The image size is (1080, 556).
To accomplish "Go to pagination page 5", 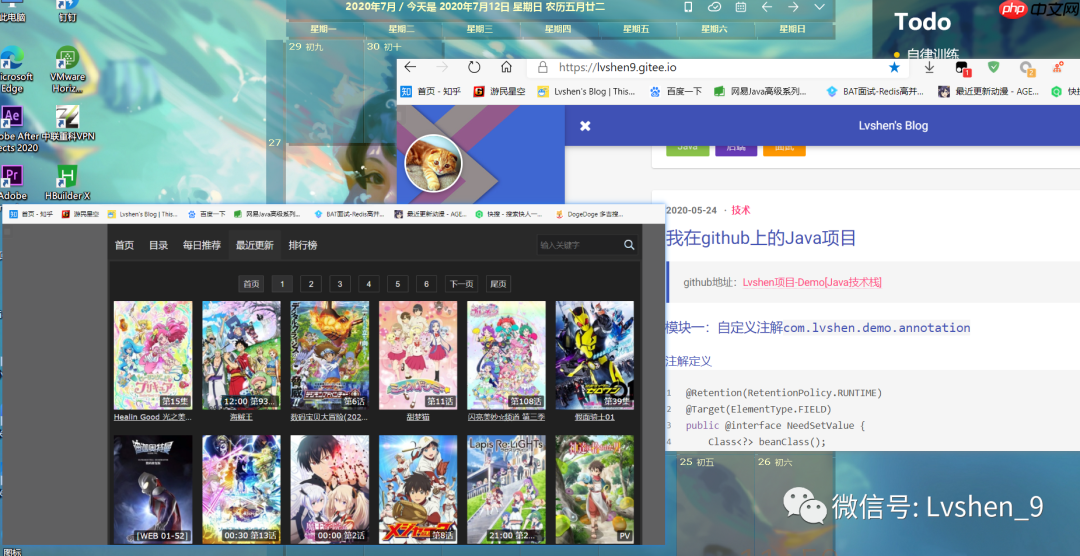I will click(x=397, y=284).
